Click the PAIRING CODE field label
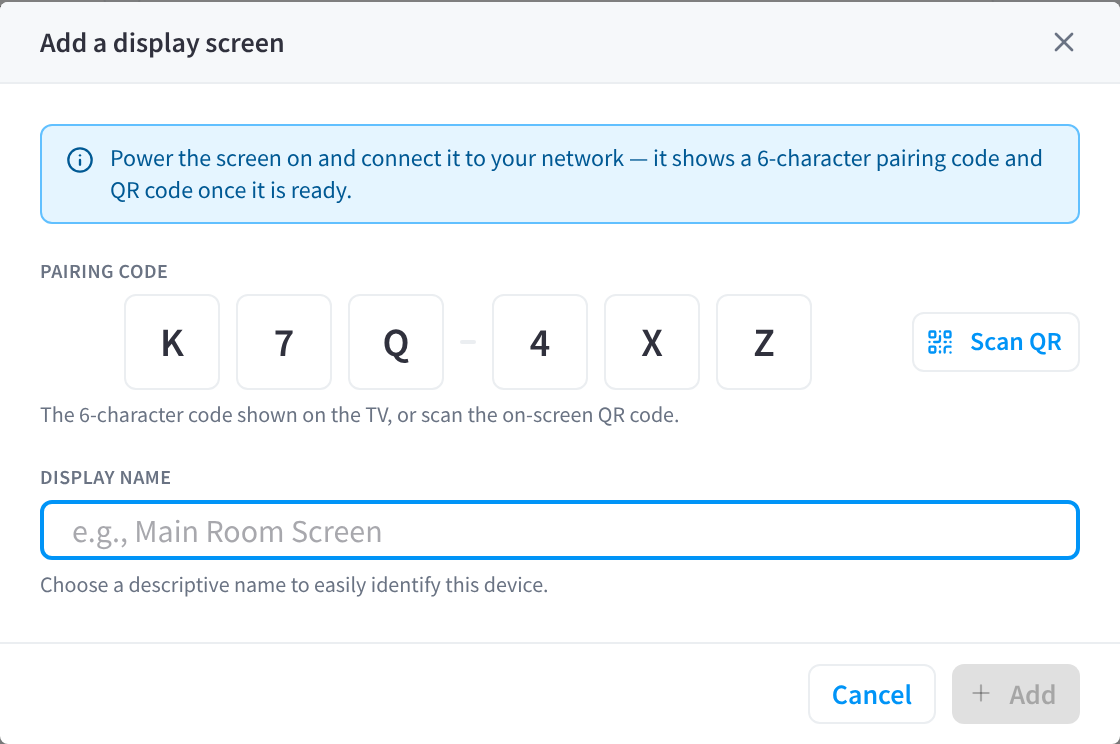The image size is (1120, 744). 104,271
